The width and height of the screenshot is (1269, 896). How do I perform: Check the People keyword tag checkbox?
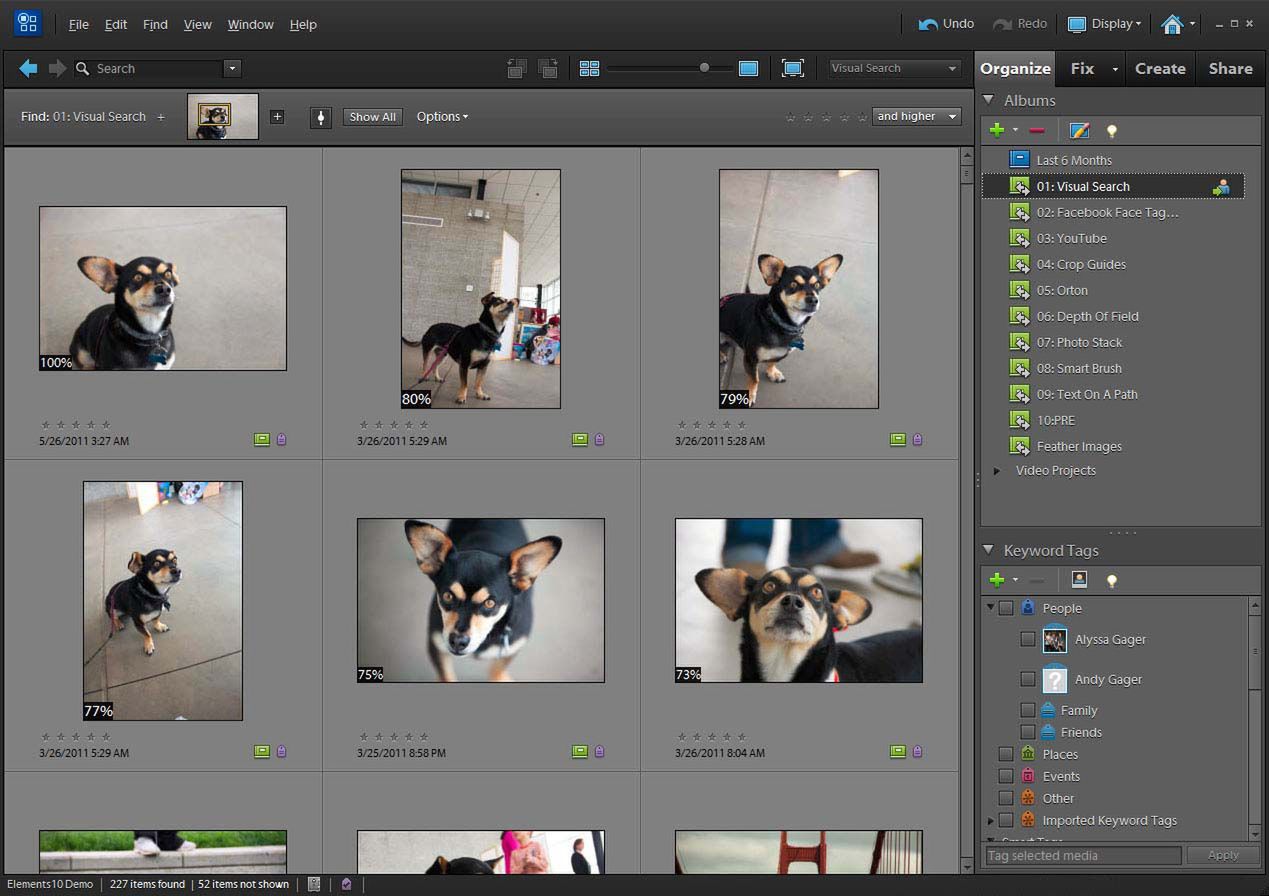click(x=1007, y=608)
